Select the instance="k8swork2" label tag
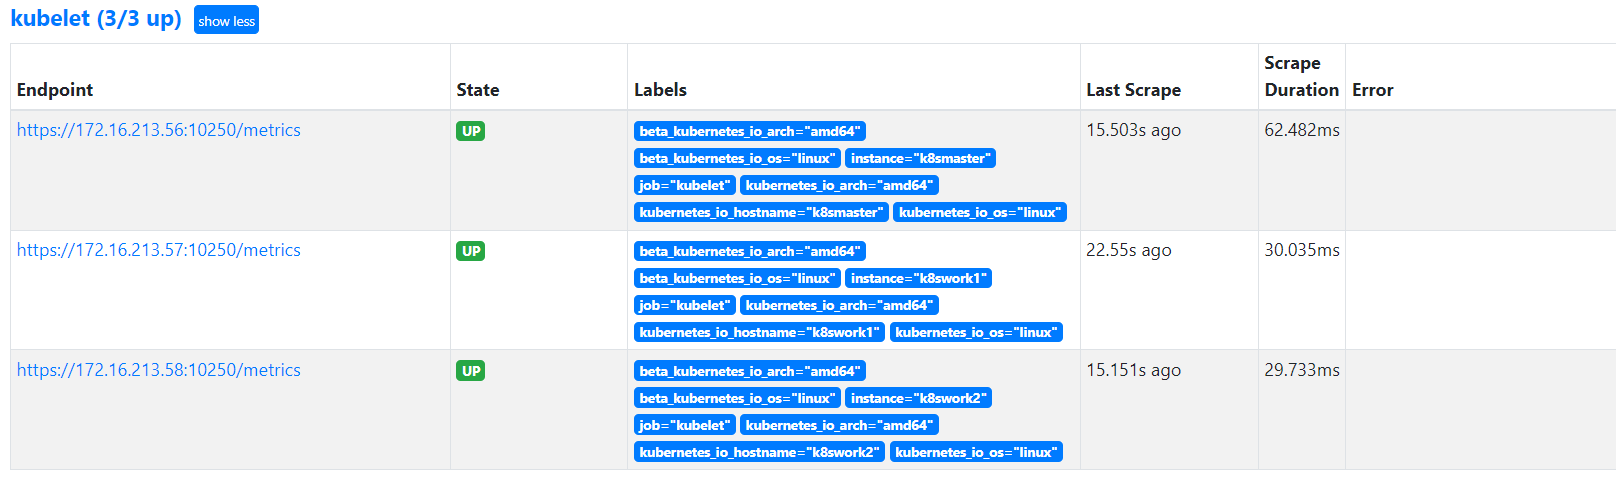Screen dimensions: 1616x489 click(918, 398)
